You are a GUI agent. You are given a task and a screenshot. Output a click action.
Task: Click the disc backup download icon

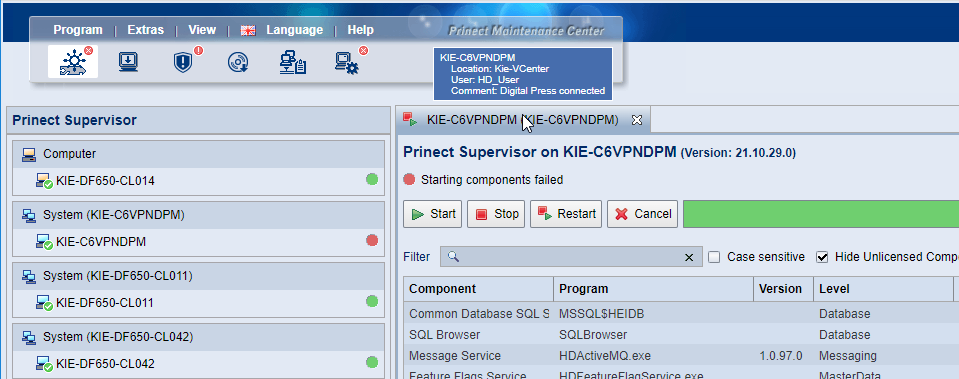point(237,62)
